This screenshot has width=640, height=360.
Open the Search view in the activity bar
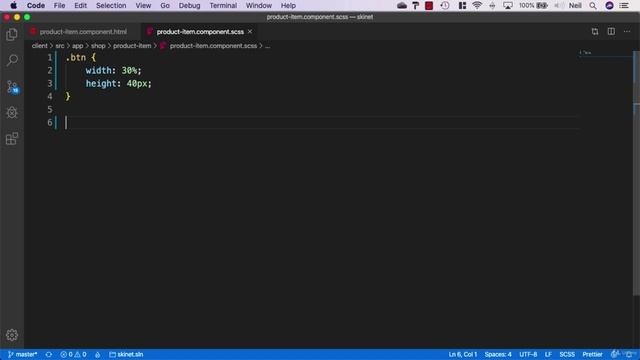12,60
